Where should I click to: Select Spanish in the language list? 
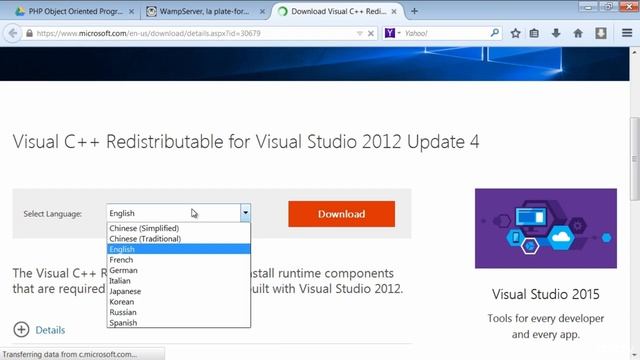click(x=179, y=322)
